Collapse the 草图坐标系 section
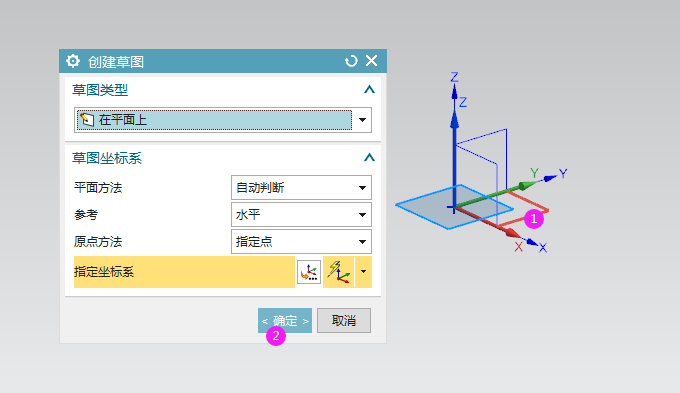680x393 pixels. (369, 157)
